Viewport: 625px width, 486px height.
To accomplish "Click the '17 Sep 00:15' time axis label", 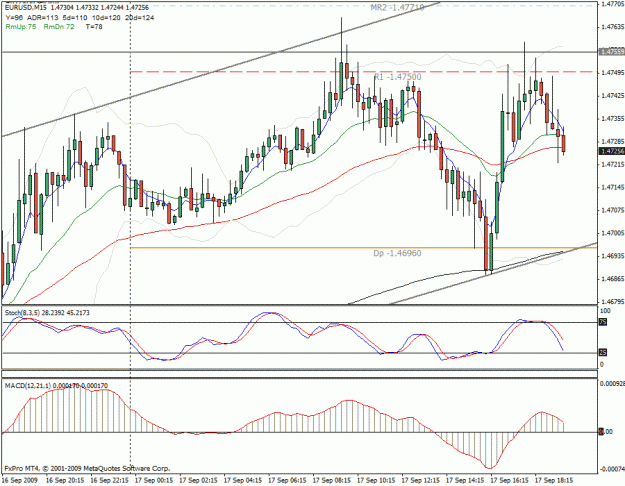I will [x=154, y=480].
